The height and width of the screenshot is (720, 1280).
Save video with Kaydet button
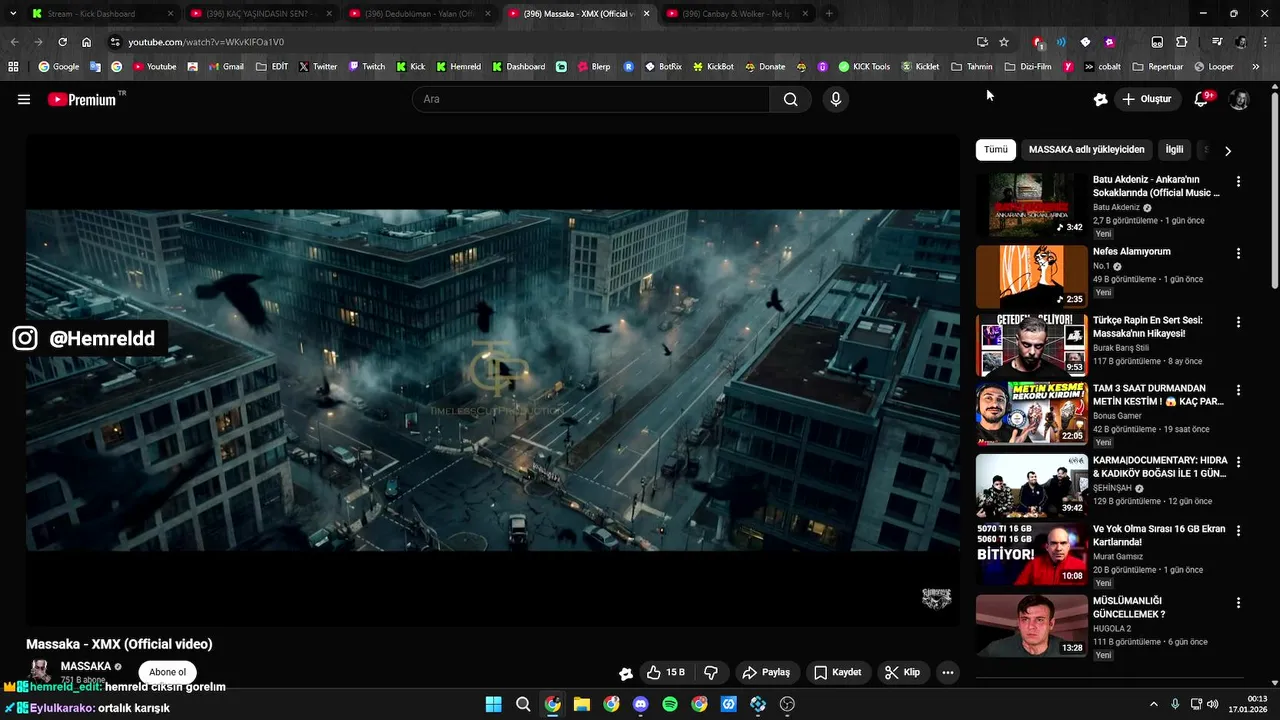[837, 672]
